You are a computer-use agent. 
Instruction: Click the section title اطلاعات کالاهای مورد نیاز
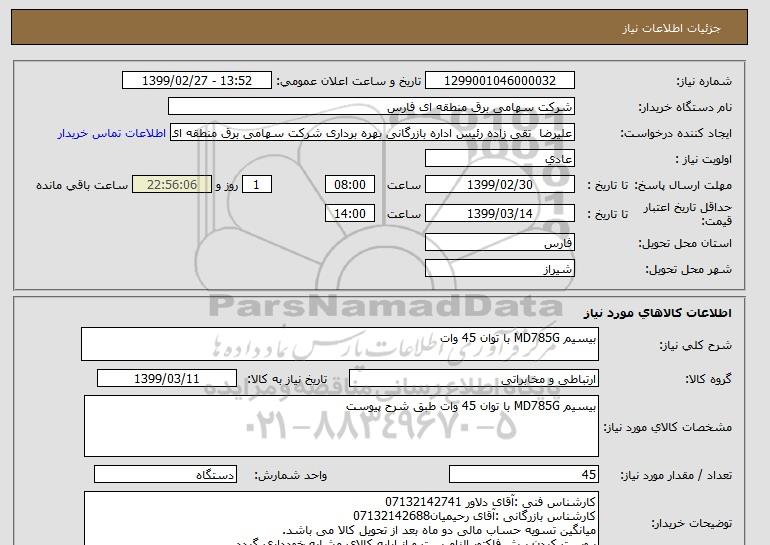pyautogui.click(x=658, y=313)
